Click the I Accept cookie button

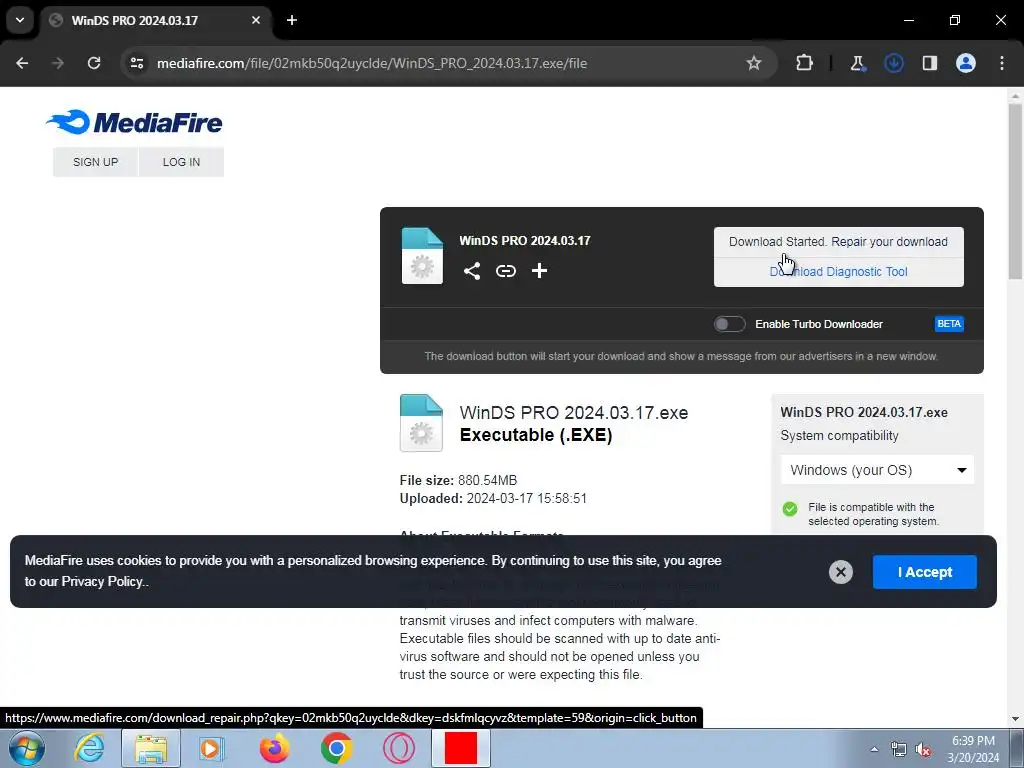click(x=925, y=572)
